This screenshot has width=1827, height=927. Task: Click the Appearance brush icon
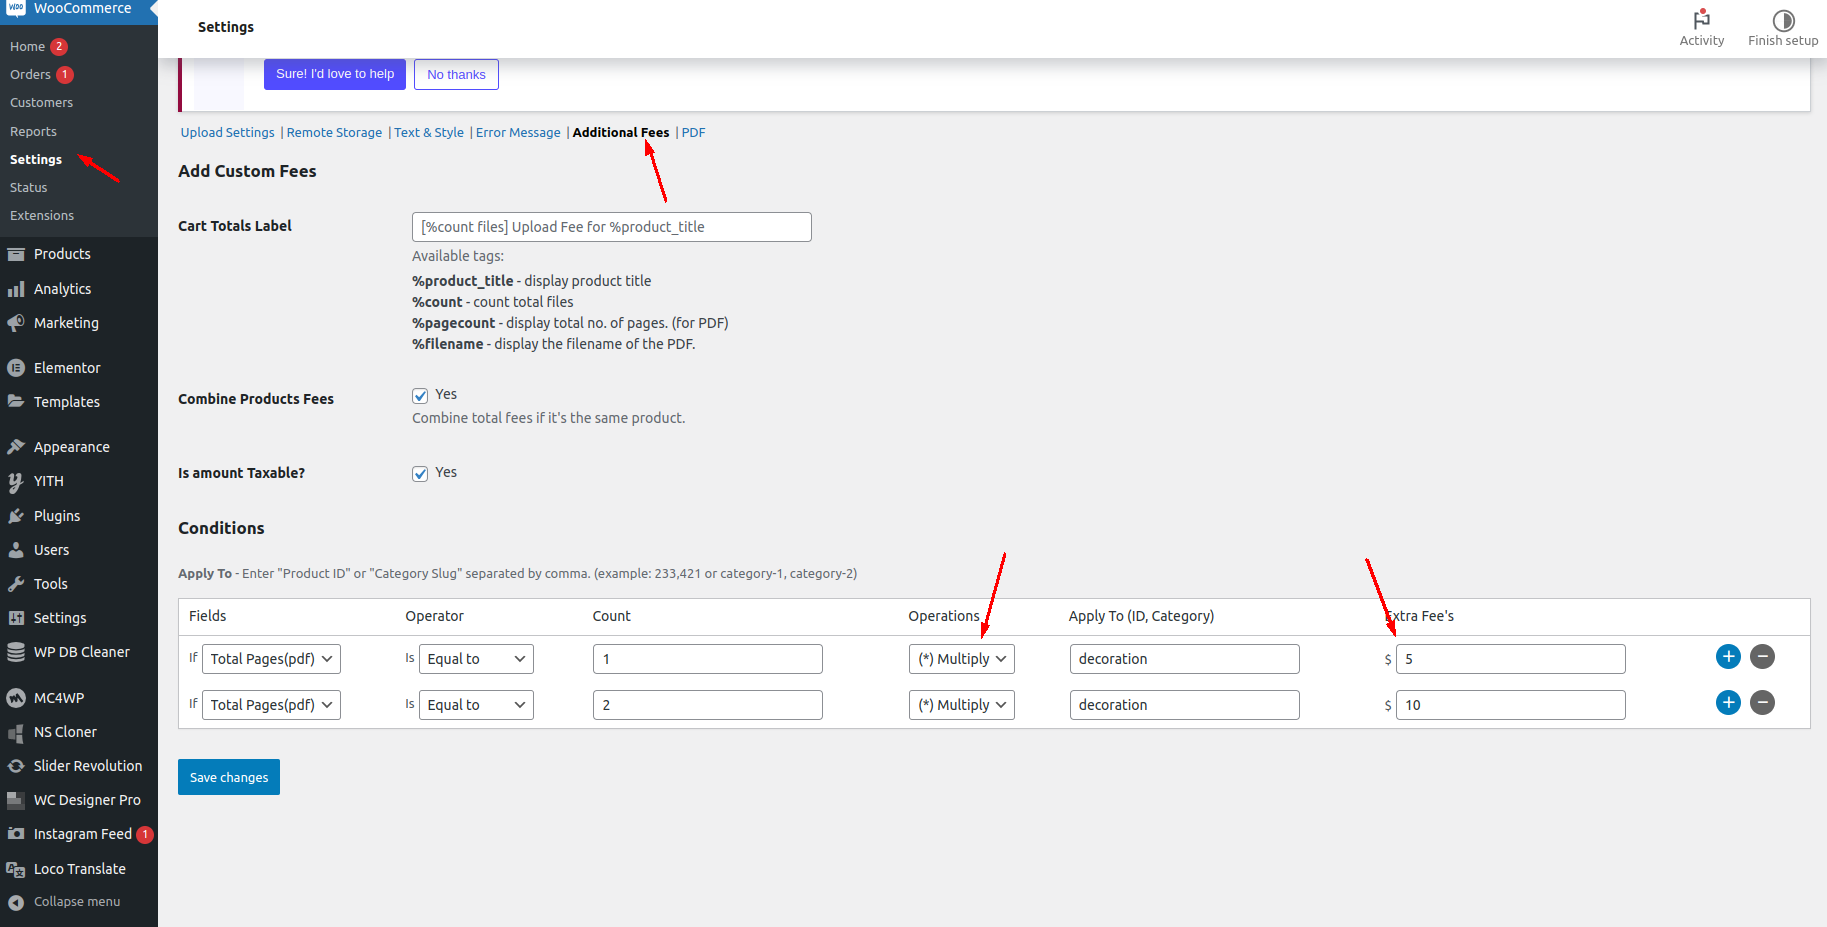[x=16, y=447]
